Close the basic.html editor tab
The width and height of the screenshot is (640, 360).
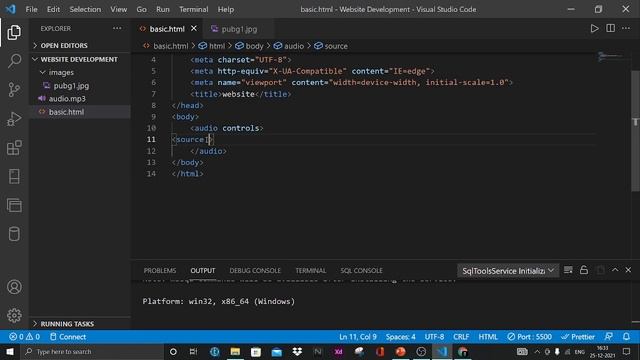[194, 29]
